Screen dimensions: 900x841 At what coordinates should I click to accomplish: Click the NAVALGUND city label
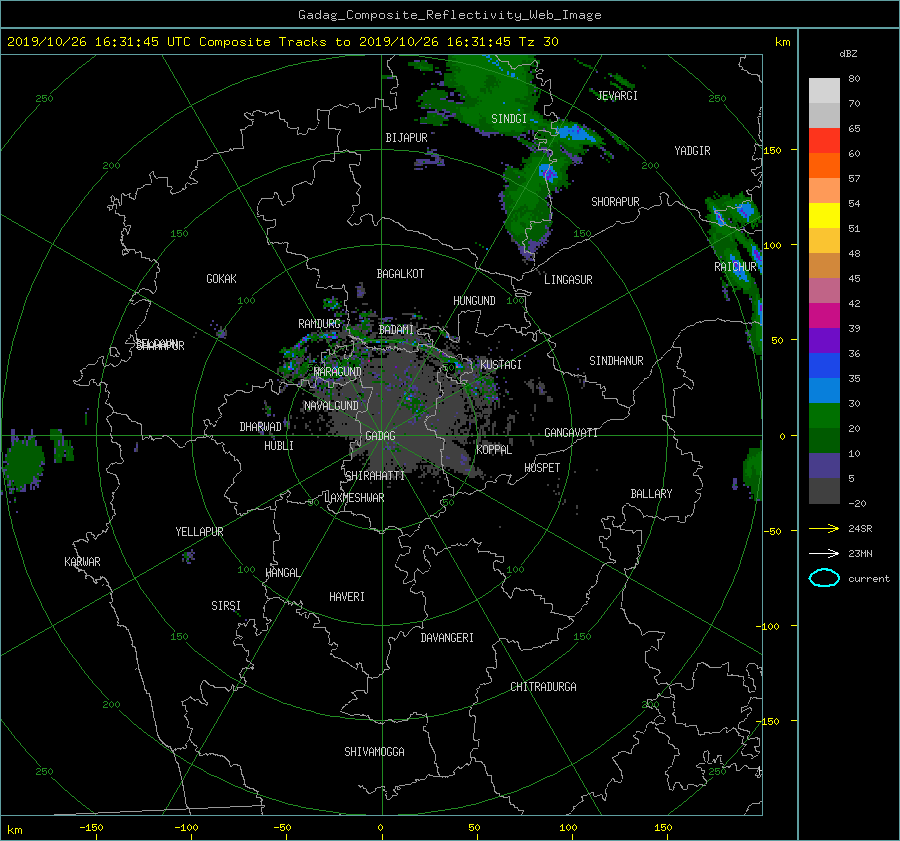pyautogui.click(x=331, y=406)
